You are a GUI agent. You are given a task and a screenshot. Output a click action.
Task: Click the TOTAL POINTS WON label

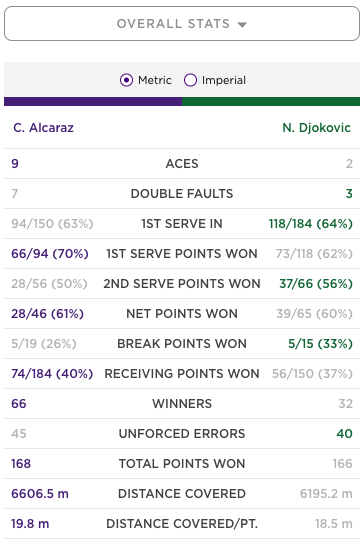click(182, 463)
